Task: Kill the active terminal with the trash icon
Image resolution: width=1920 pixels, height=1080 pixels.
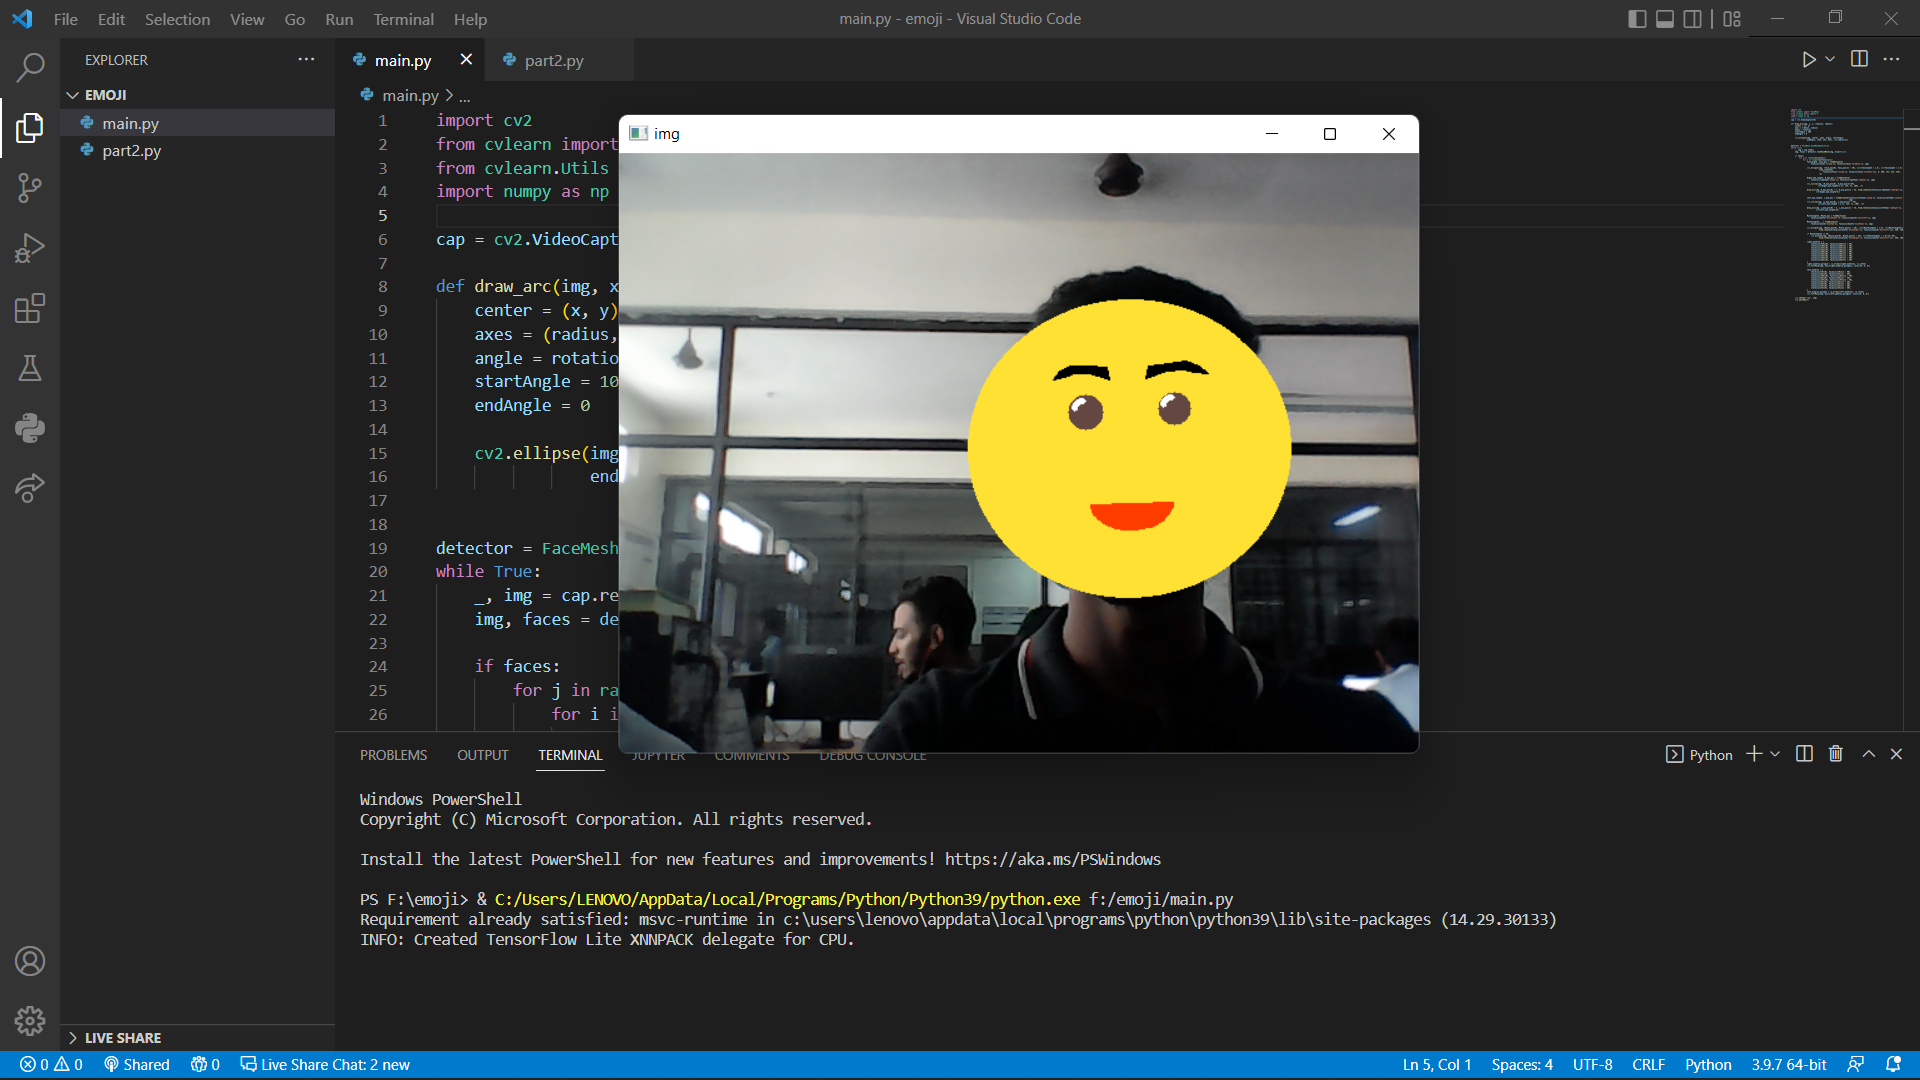Action: (1836, 754)
